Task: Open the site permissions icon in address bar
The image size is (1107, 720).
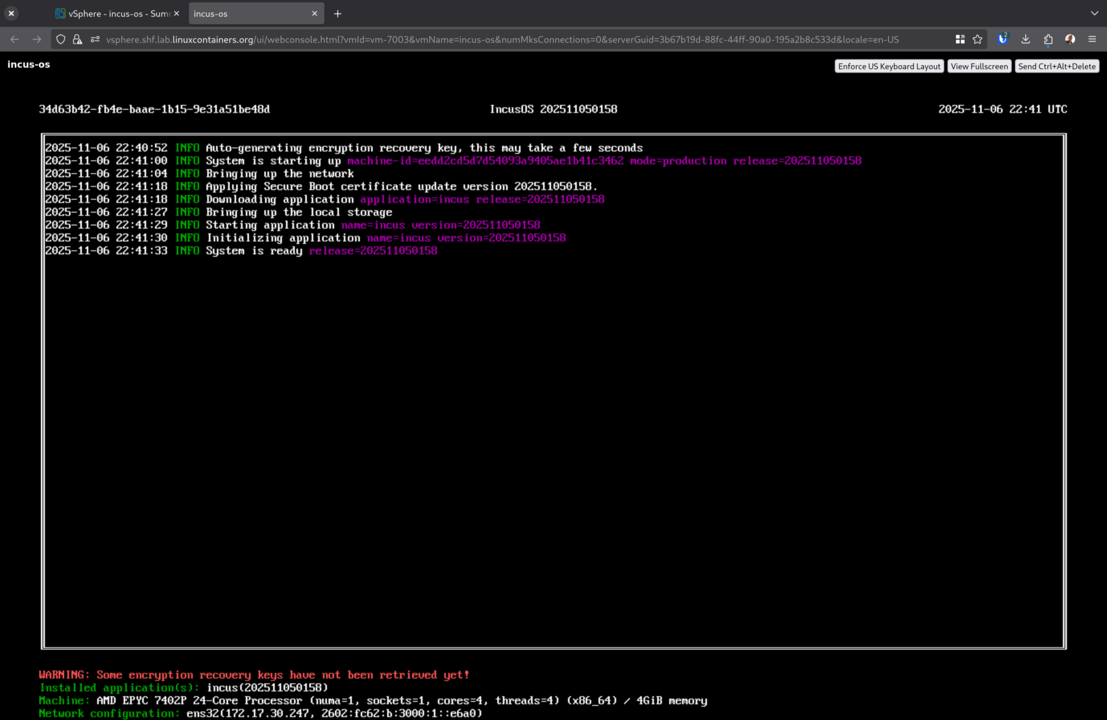Action: point(95,39)
